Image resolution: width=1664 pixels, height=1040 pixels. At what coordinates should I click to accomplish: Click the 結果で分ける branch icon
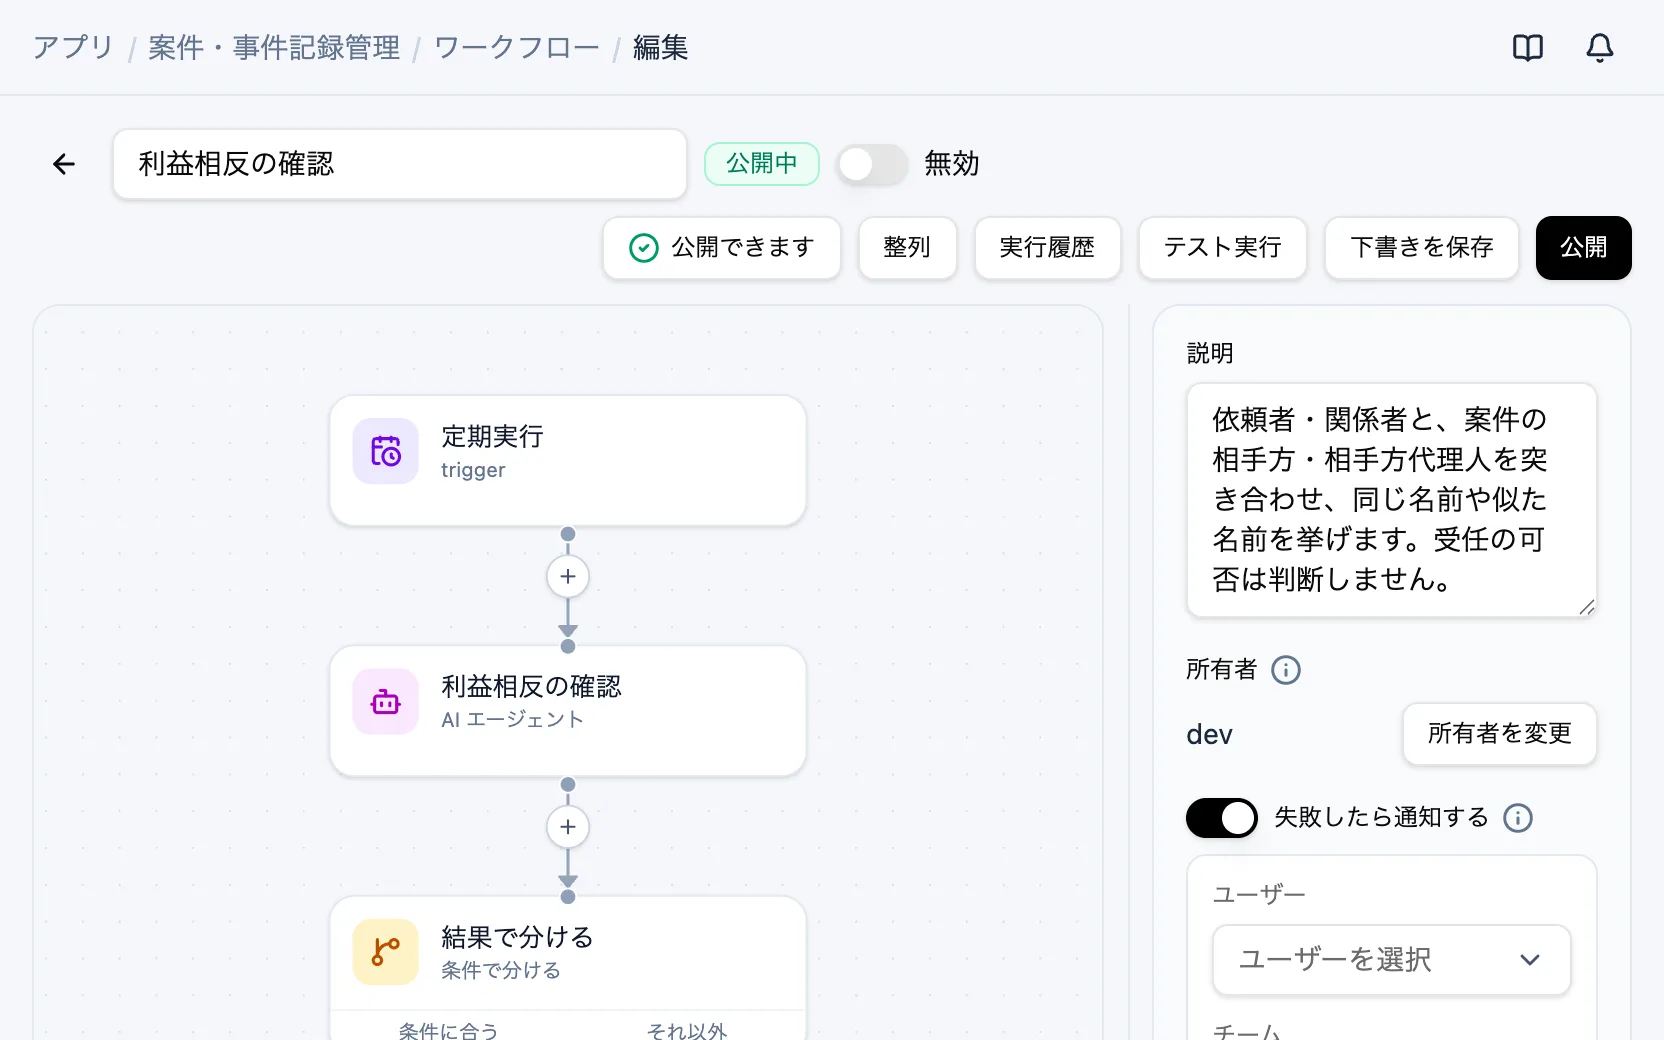pos(386,952)
